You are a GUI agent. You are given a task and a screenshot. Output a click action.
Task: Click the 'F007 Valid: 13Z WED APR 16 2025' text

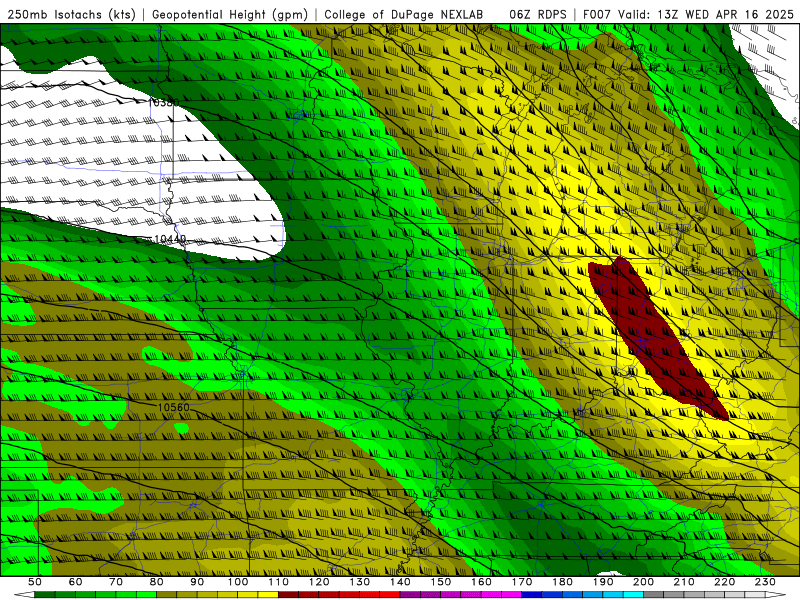tap(688, 15)
